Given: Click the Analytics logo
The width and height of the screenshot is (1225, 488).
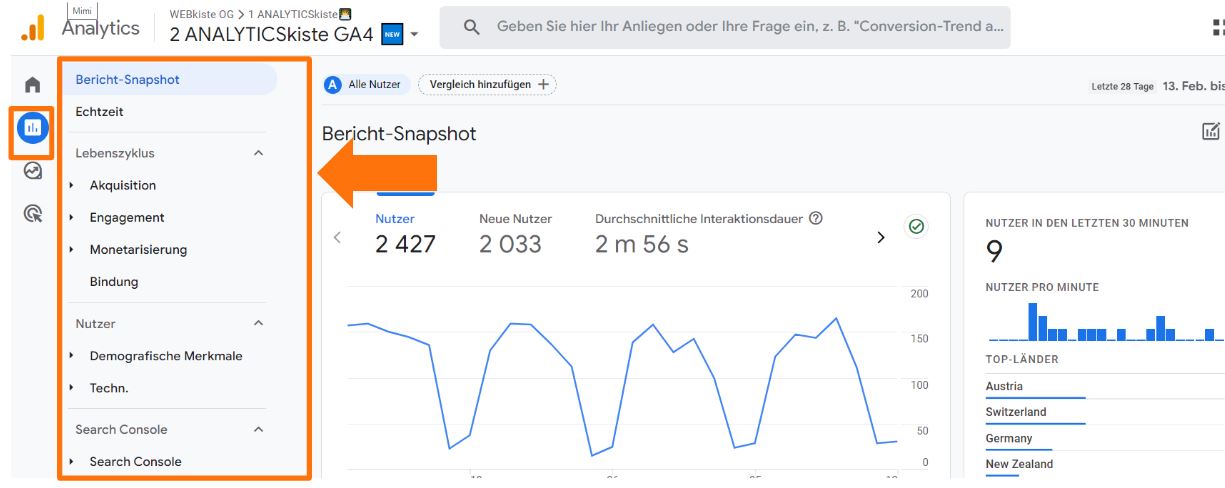Looking at the screenshot, I should coord(33,28).
